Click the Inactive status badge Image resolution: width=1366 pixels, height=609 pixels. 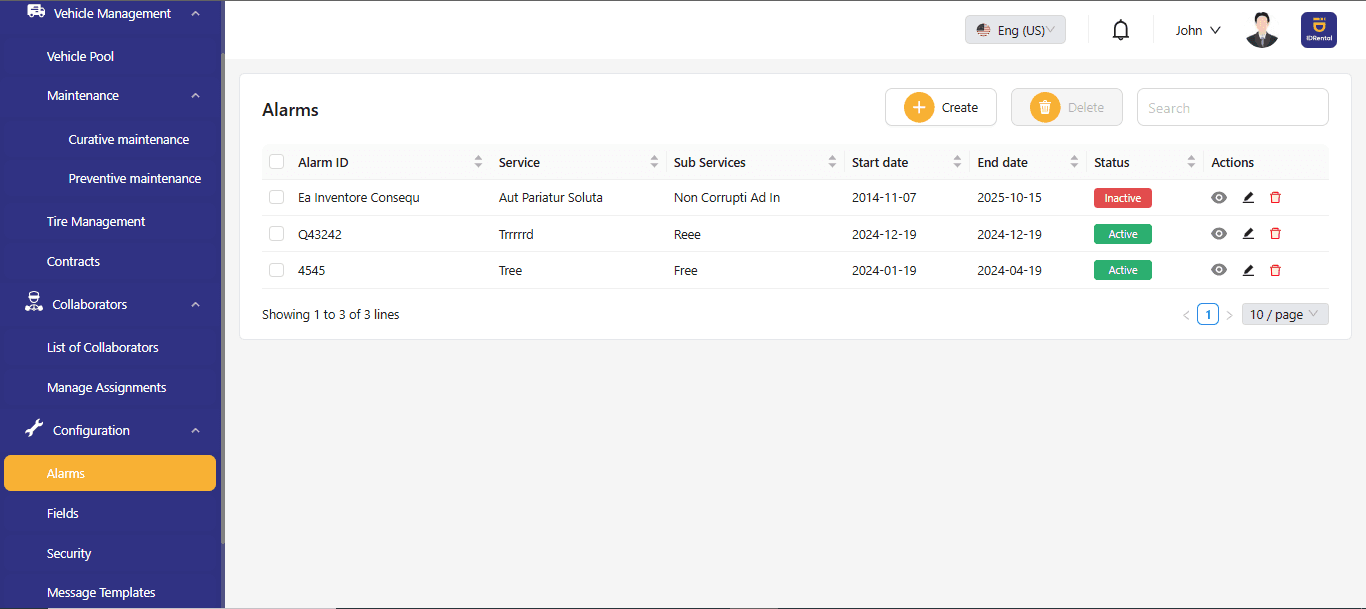(x=1123, y=198)
